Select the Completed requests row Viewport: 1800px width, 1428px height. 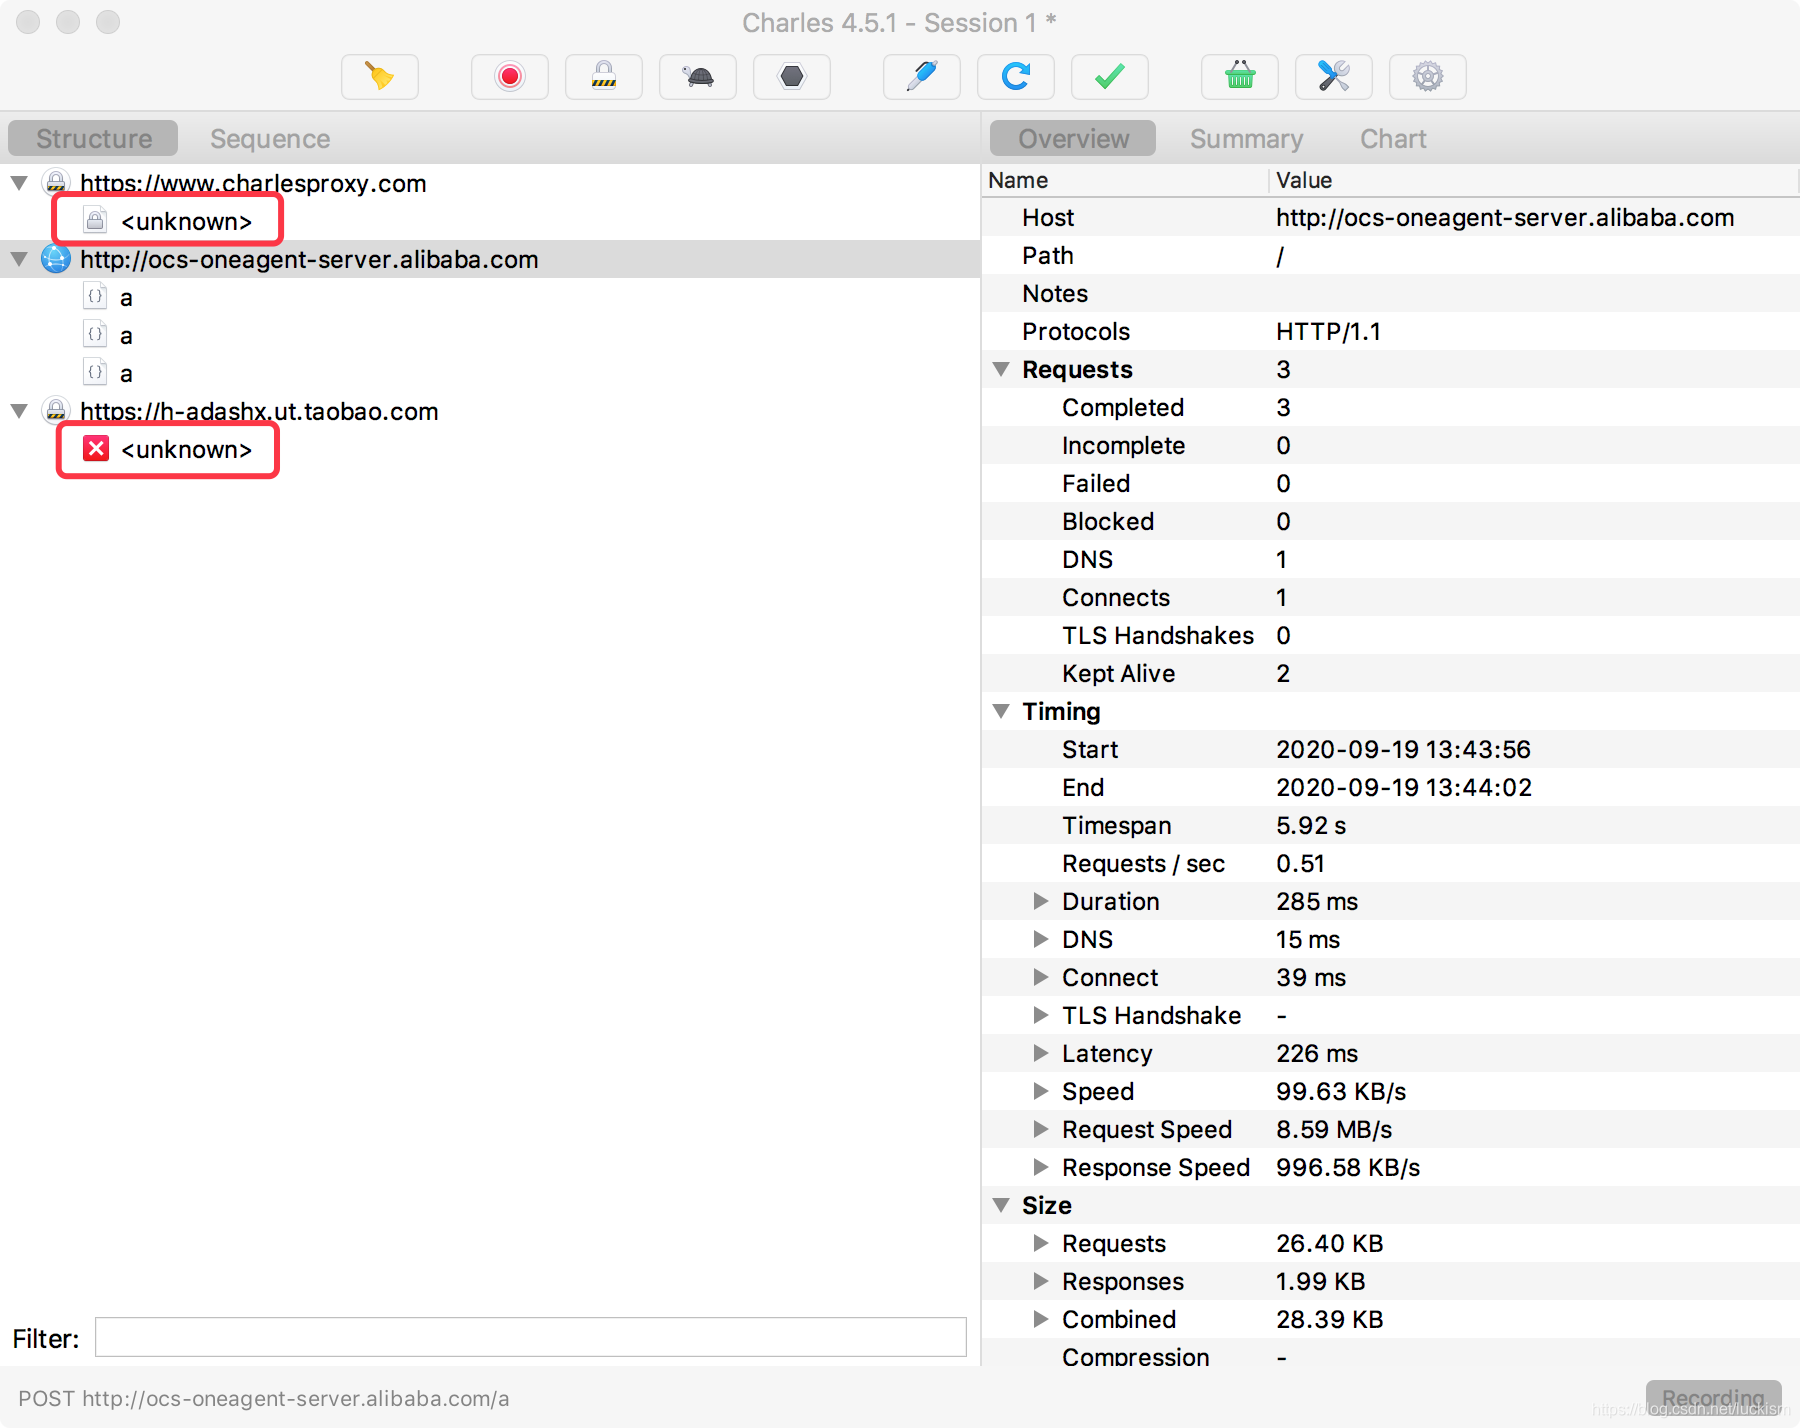point(1391,407)
